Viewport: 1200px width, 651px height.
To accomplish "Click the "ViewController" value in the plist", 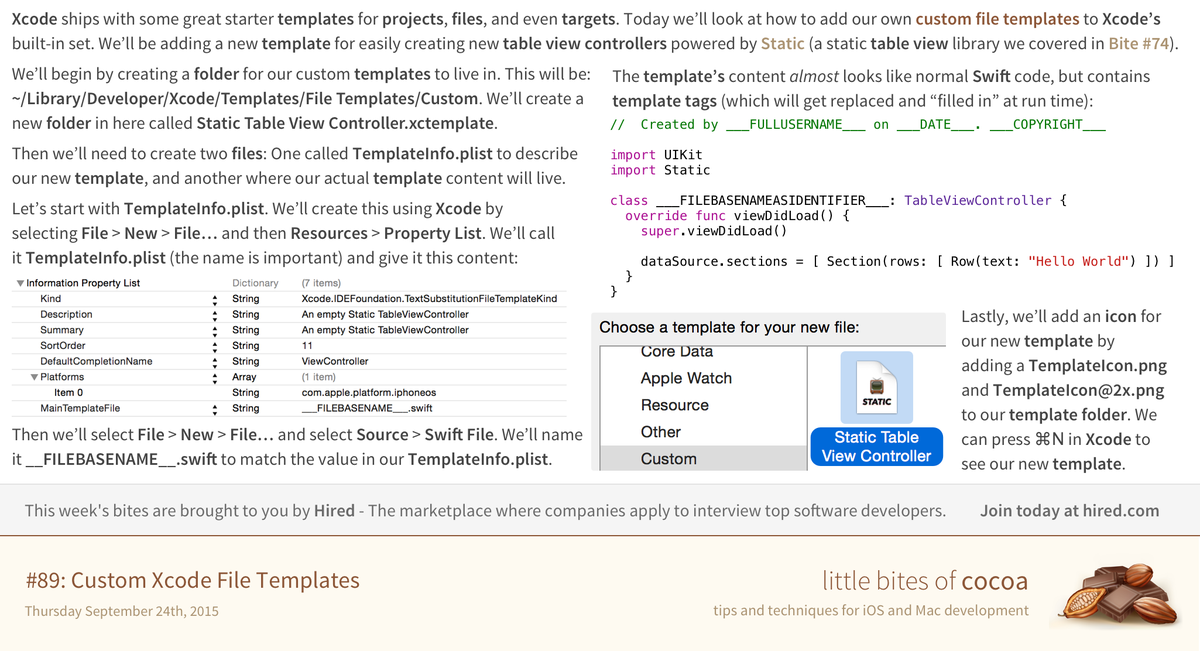I will (x=335, y=361).
